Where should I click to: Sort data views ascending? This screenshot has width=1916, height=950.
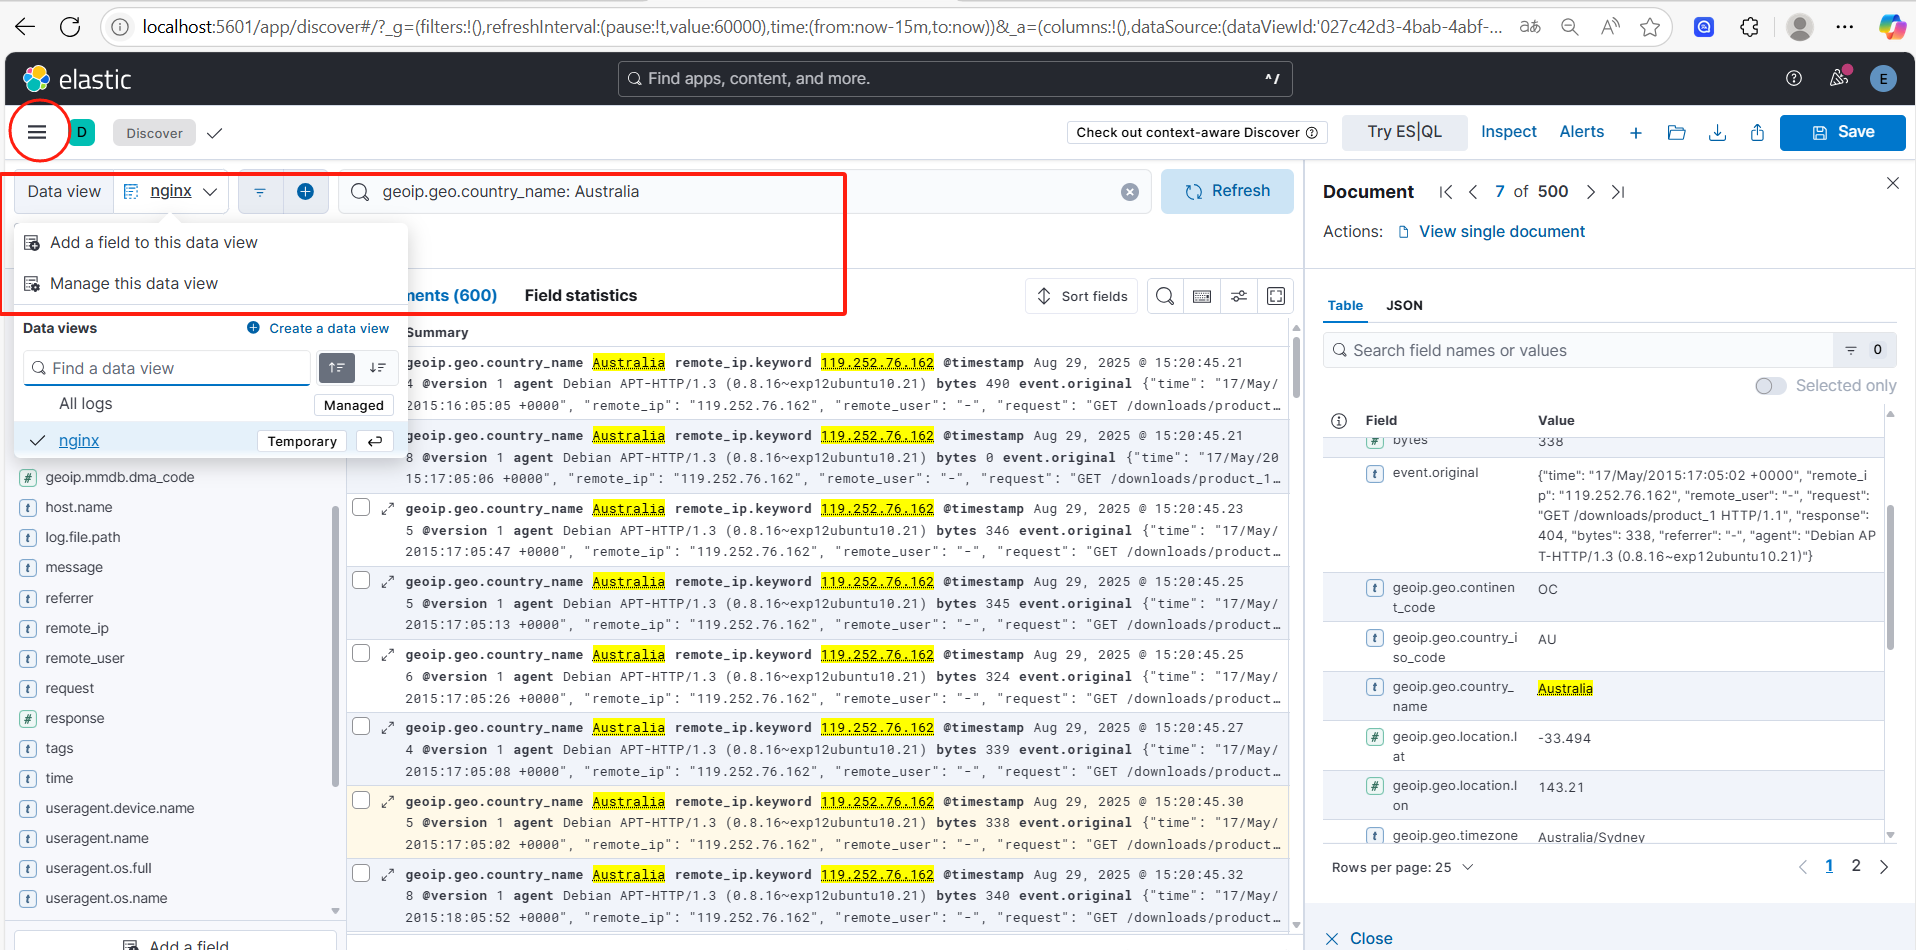[337, 368]
